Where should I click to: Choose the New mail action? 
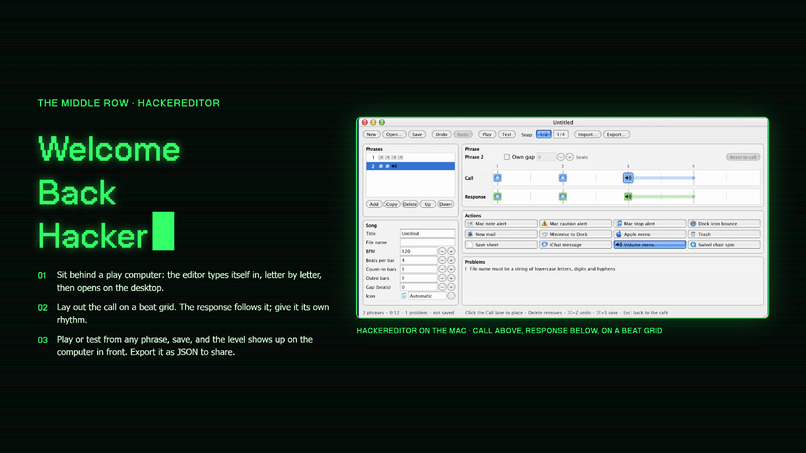pyautogui.click(x=501, y=234)
